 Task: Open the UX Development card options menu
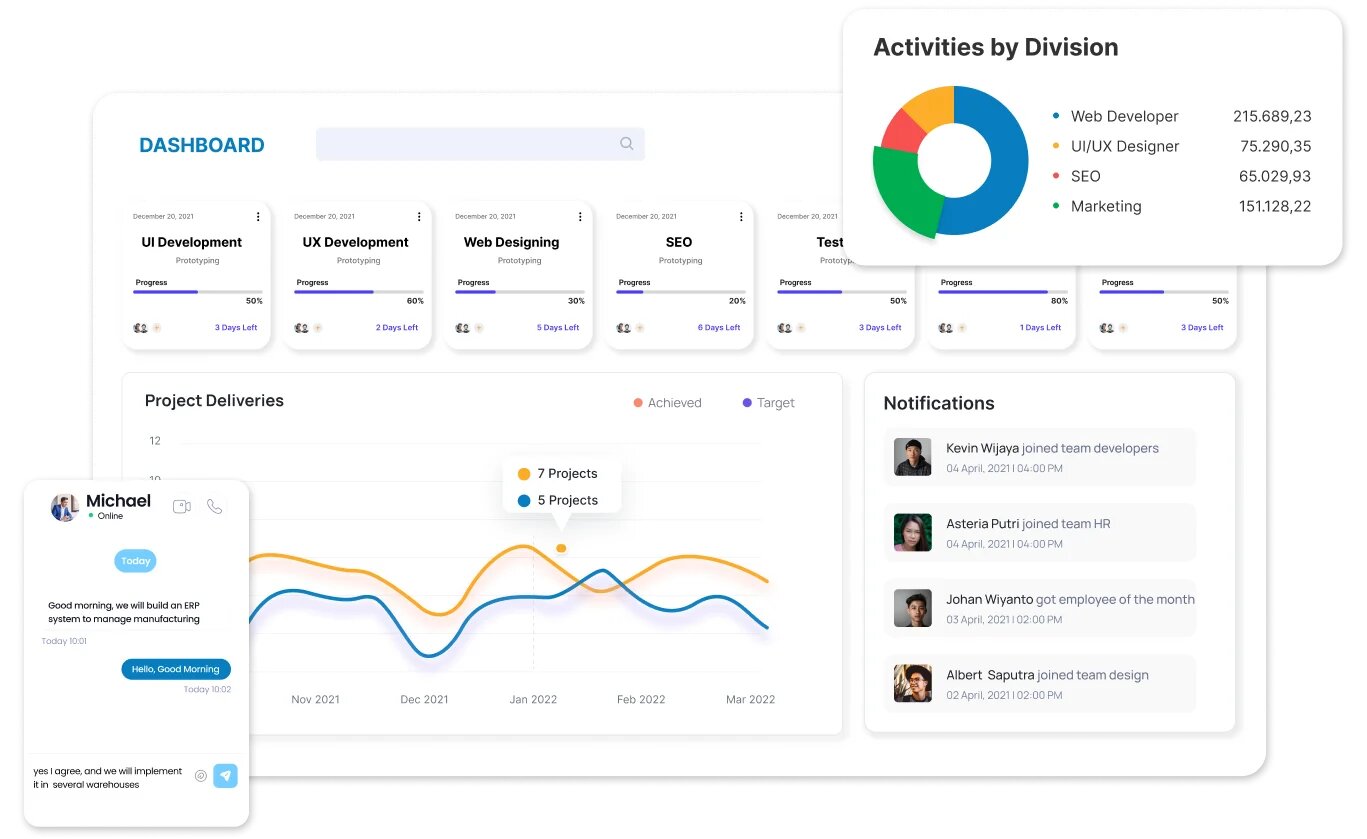coord(418,216)
